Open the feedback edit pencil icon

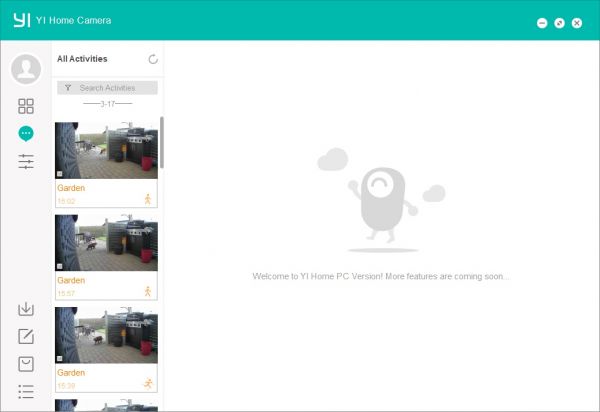26,336
